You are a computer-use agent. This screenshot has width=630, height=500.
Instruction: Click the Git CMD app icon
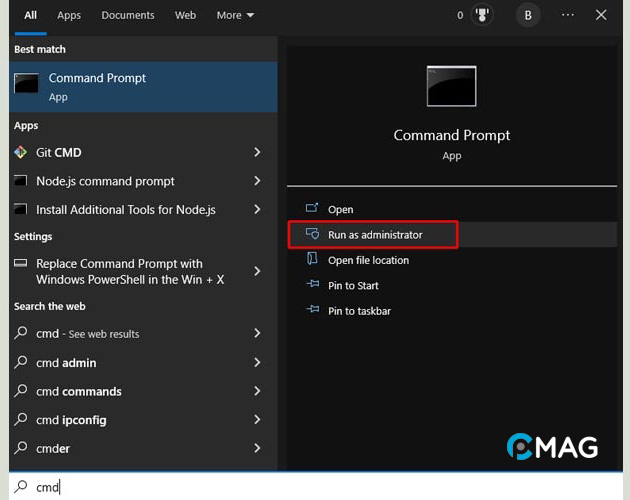(x=21, y=152)
